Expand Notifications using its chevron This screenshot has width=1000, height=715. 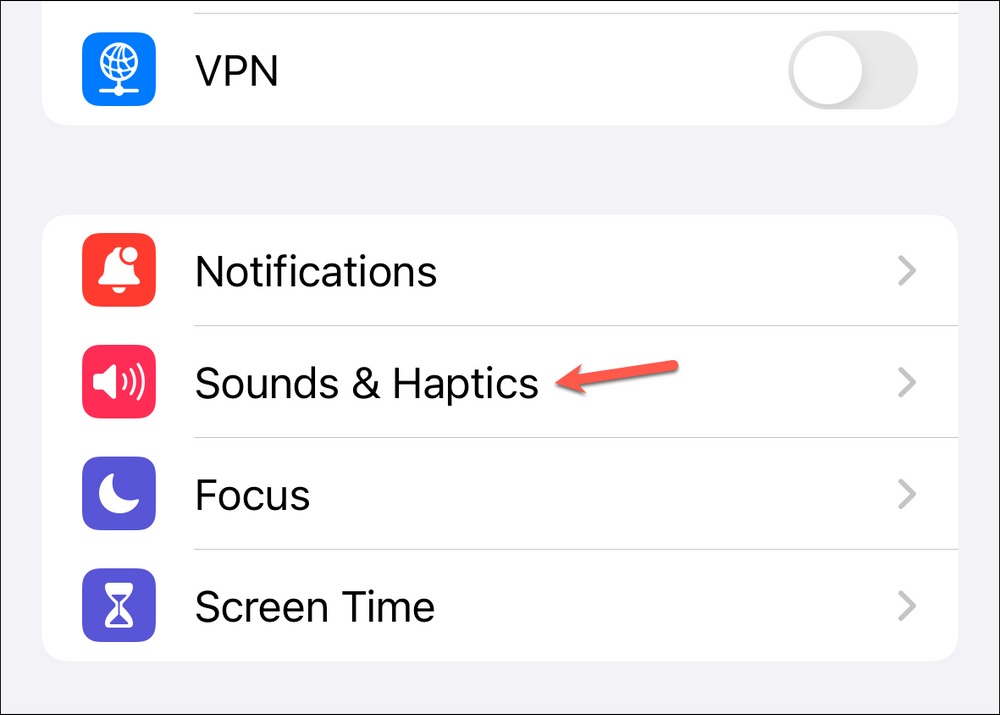click(x=907, y=270)
